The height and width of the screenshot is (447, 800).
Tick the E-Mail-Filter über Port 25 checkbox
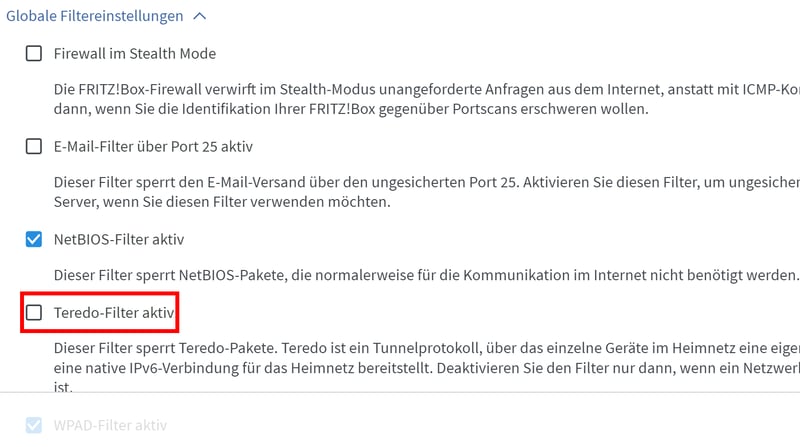point(34,147)
